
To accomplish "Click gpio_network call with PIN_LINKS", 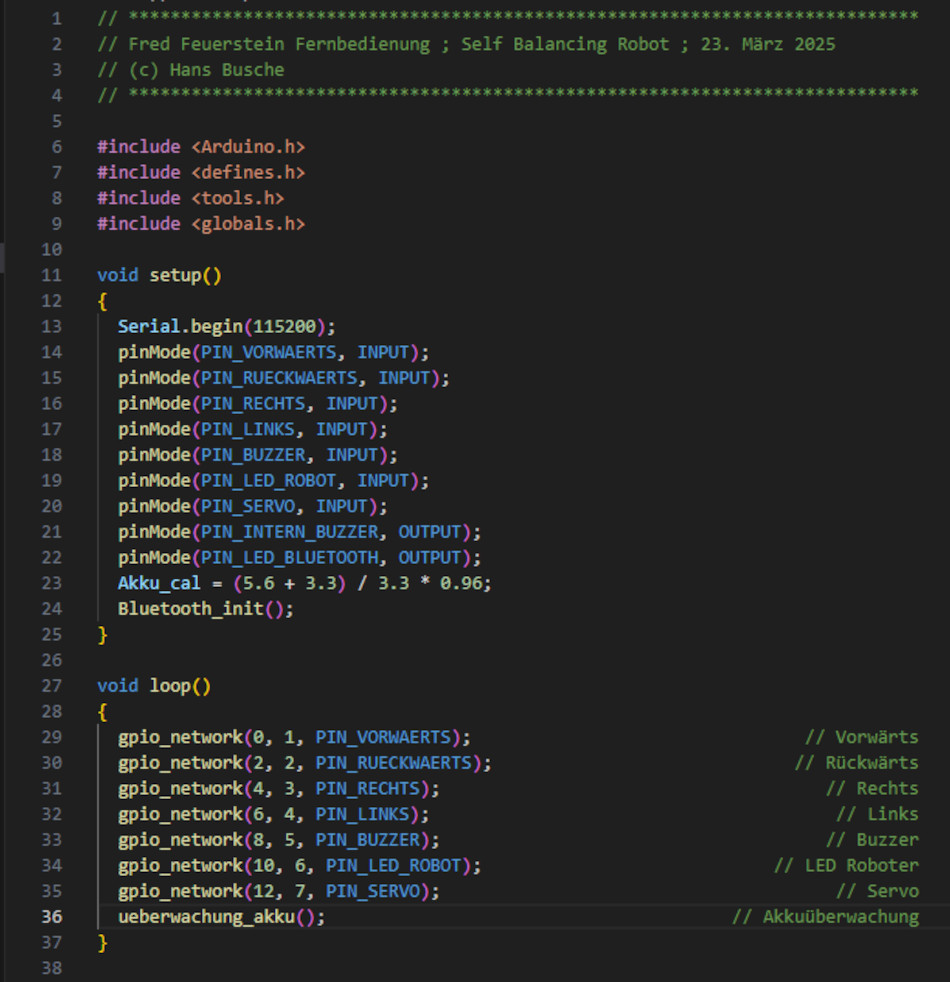I will click(x=274, y=814).
